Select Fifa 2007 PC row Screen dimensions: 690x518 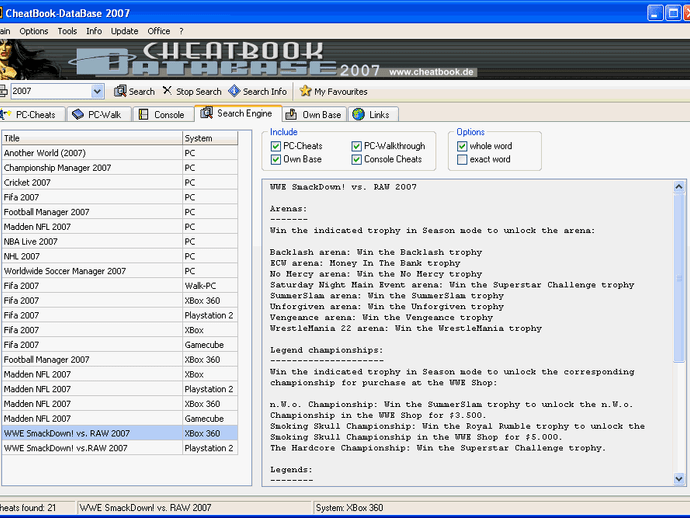(120, 197)
